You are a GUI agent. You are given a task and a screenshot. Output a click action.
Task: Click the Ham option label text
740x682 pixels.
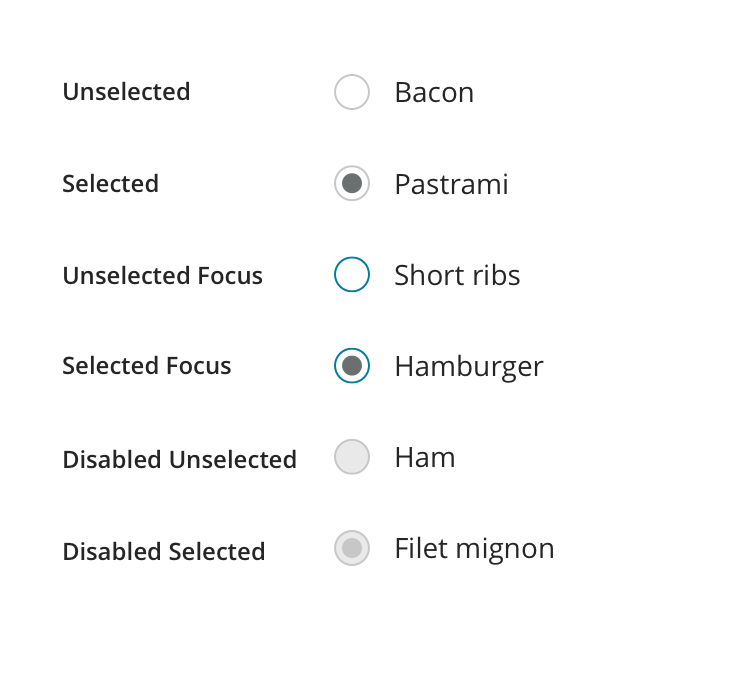pyautogui.click(x=425, y=457)
